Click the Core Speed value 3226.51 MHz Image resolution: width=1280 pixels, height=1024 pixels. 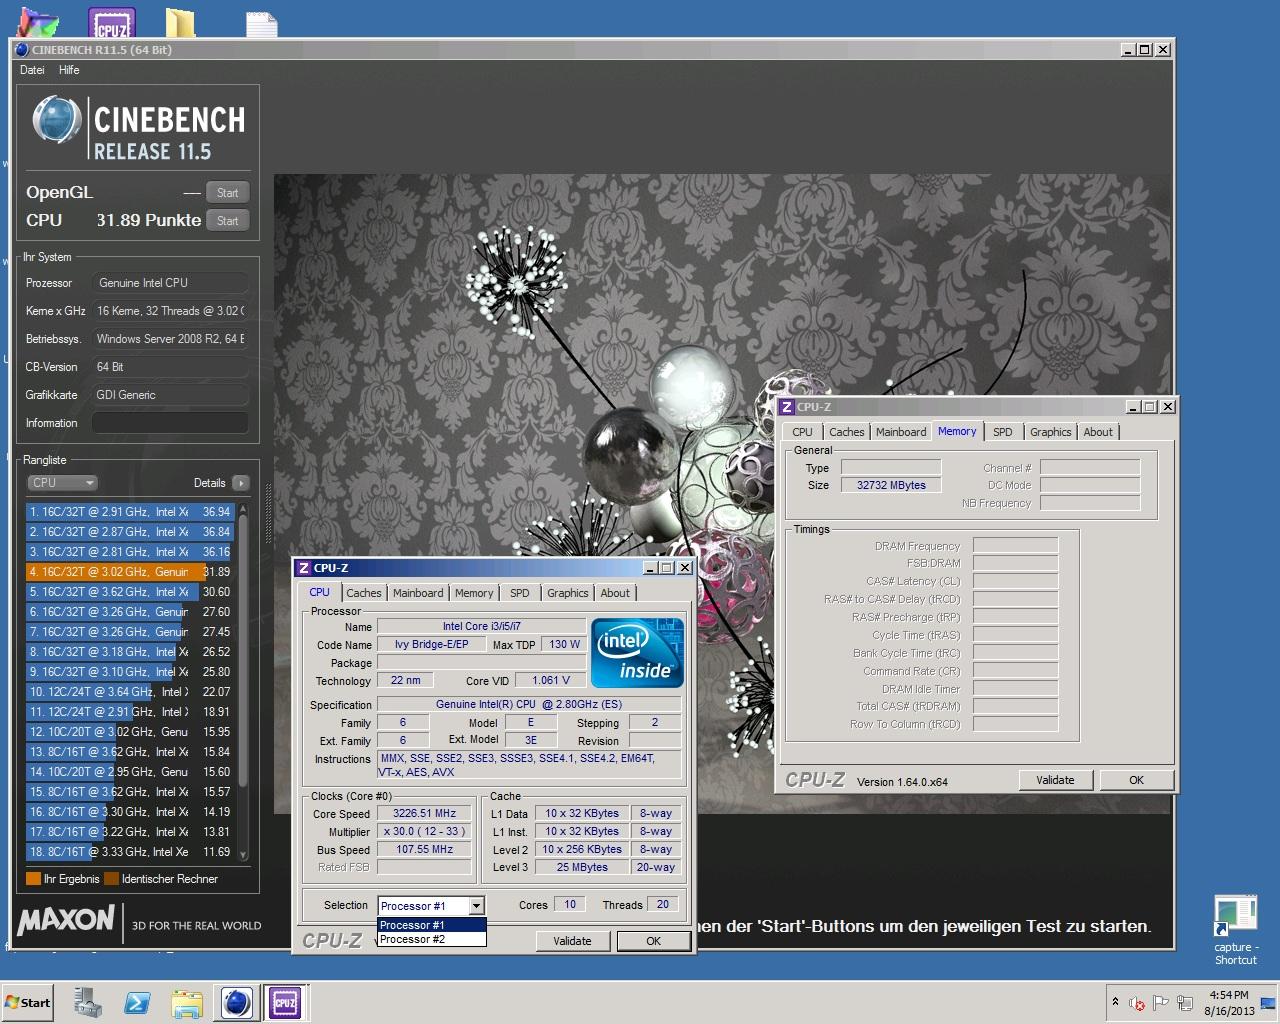point(424,814)
